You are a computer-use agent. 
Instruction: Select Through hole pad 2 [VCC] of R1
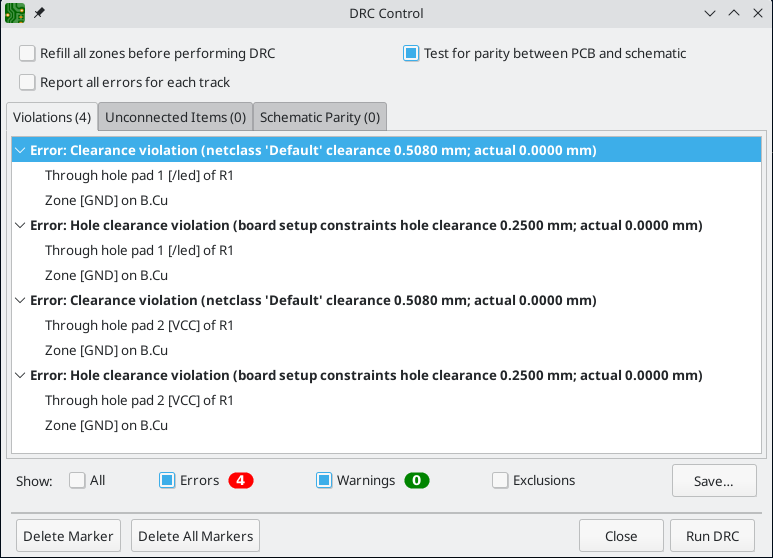tap(139, 326)
